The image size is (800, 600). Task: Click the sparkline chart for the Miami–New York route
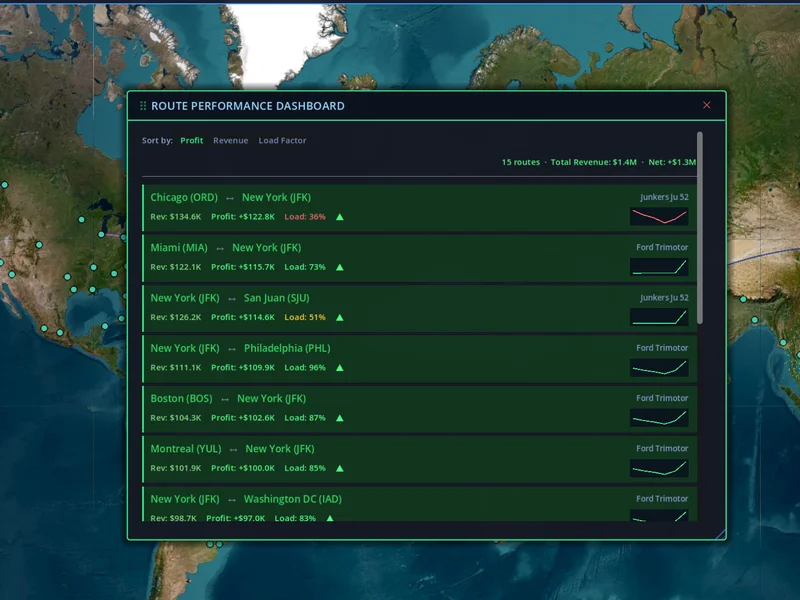pos(658,267)
